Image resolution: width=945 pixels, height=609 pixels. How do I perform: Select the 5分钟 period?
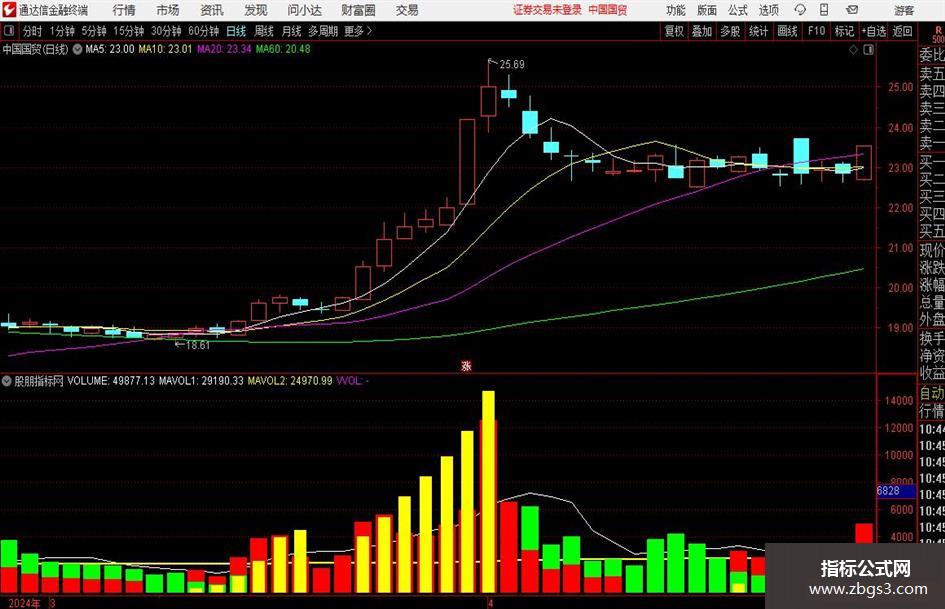coord(94,31)
